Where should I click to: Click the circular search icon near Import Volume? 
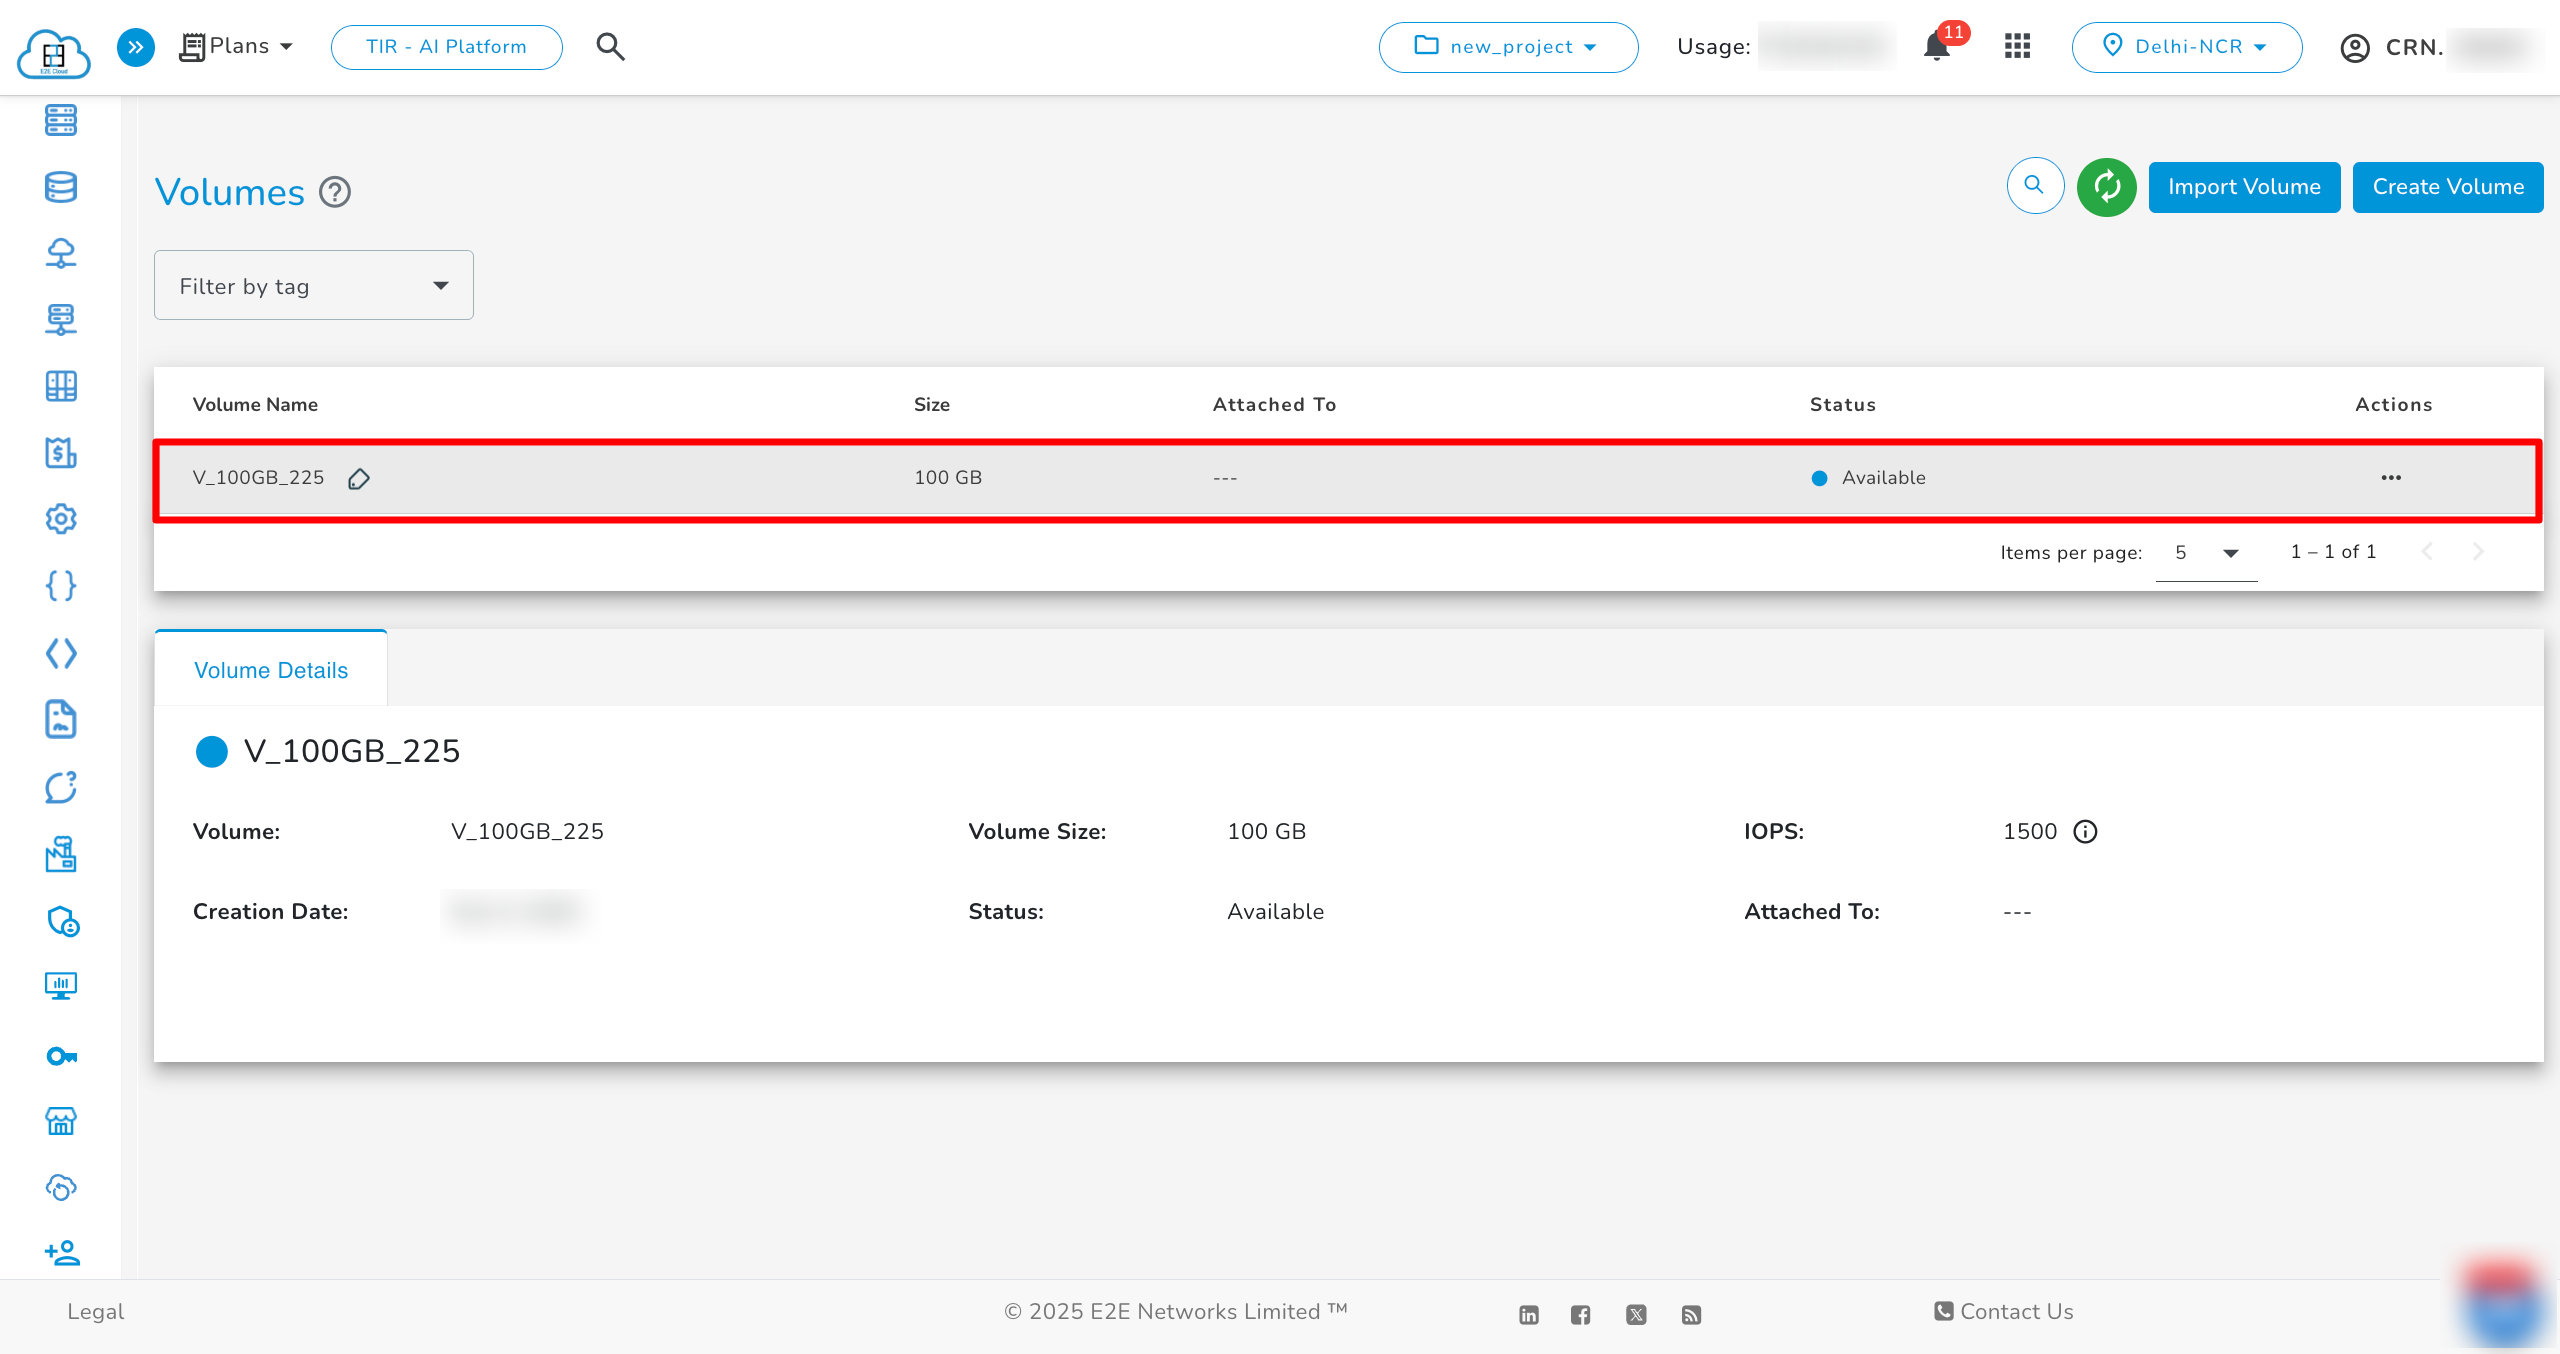(x=2035, y=186)
